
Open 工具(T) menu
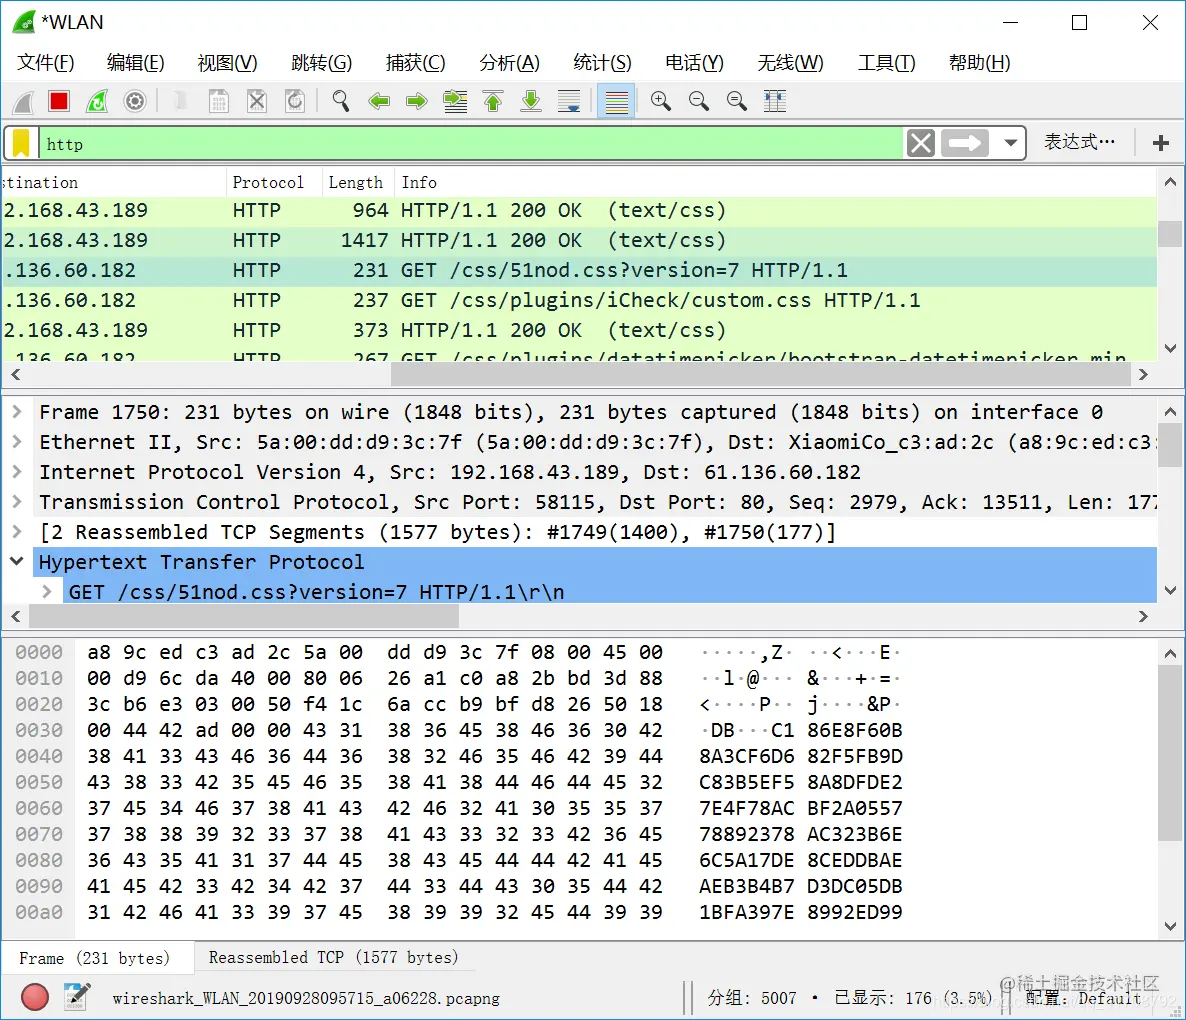(x=886, y=63)
